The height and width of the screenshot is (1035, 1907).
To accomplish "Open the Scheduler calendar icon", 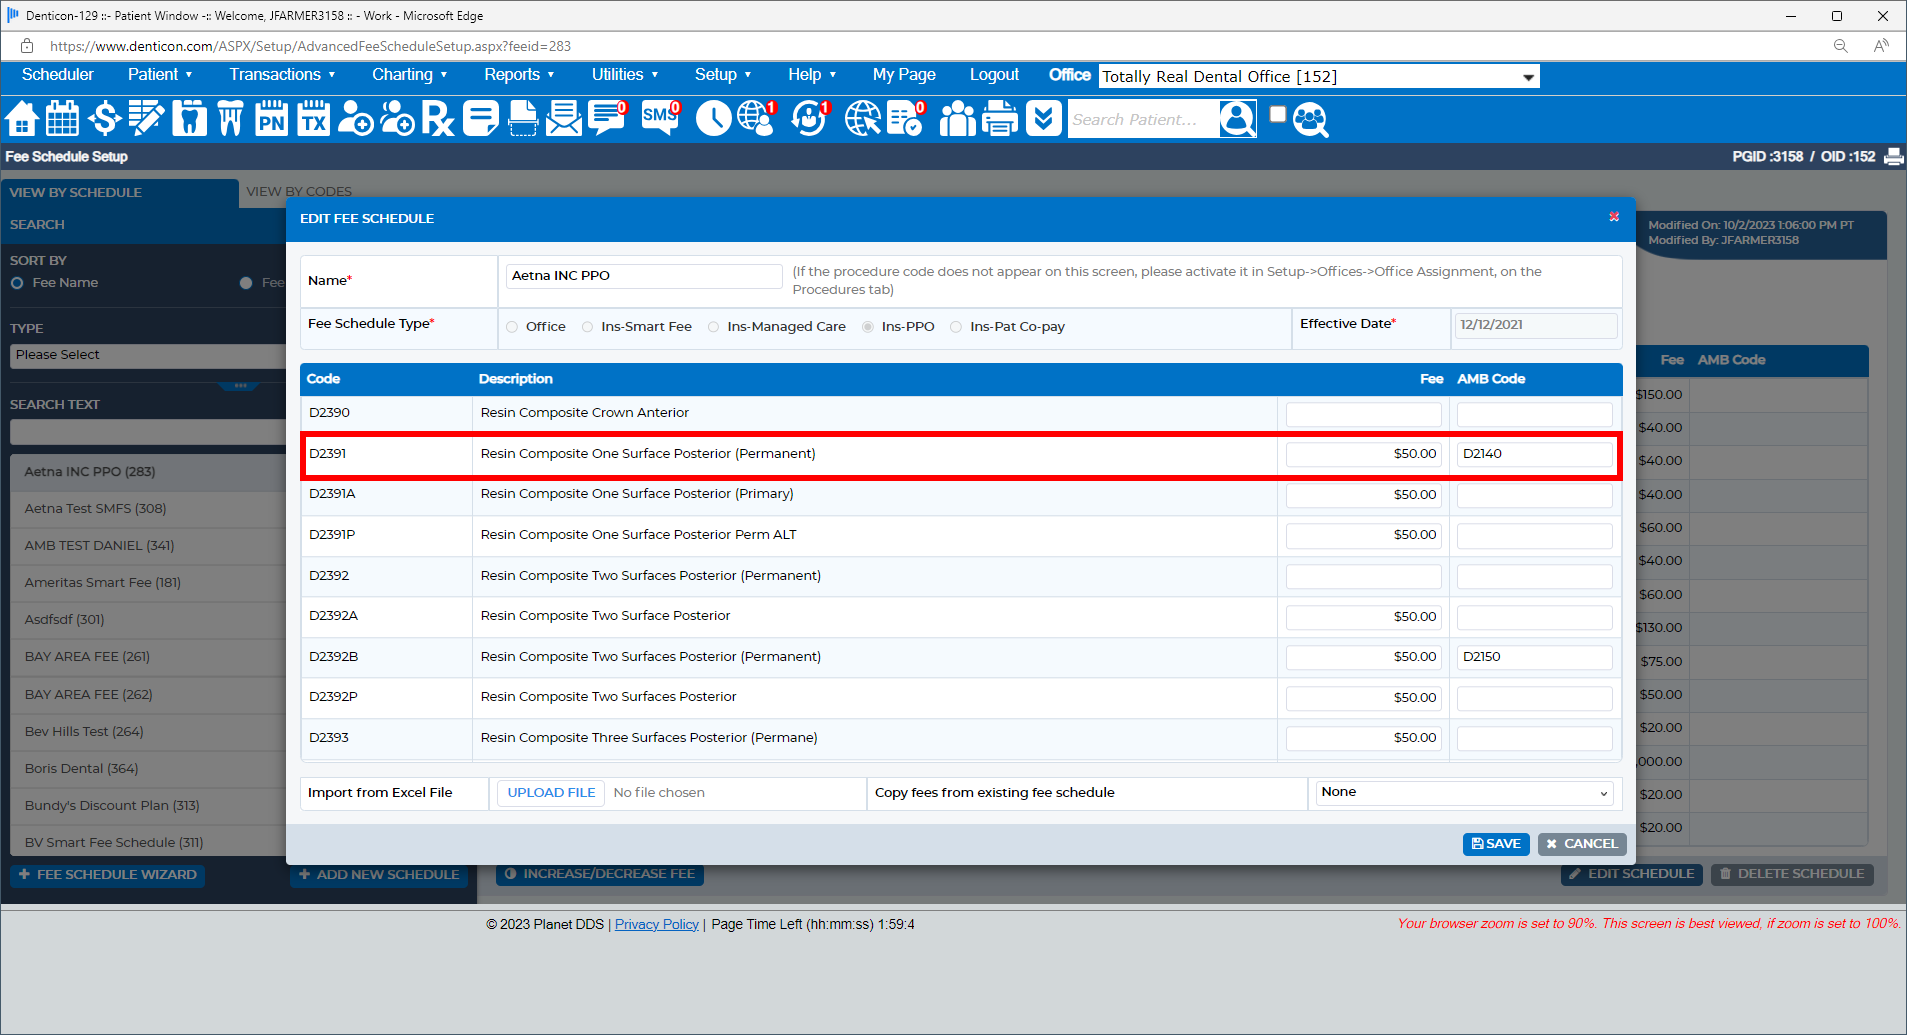I will coord(62,119).
